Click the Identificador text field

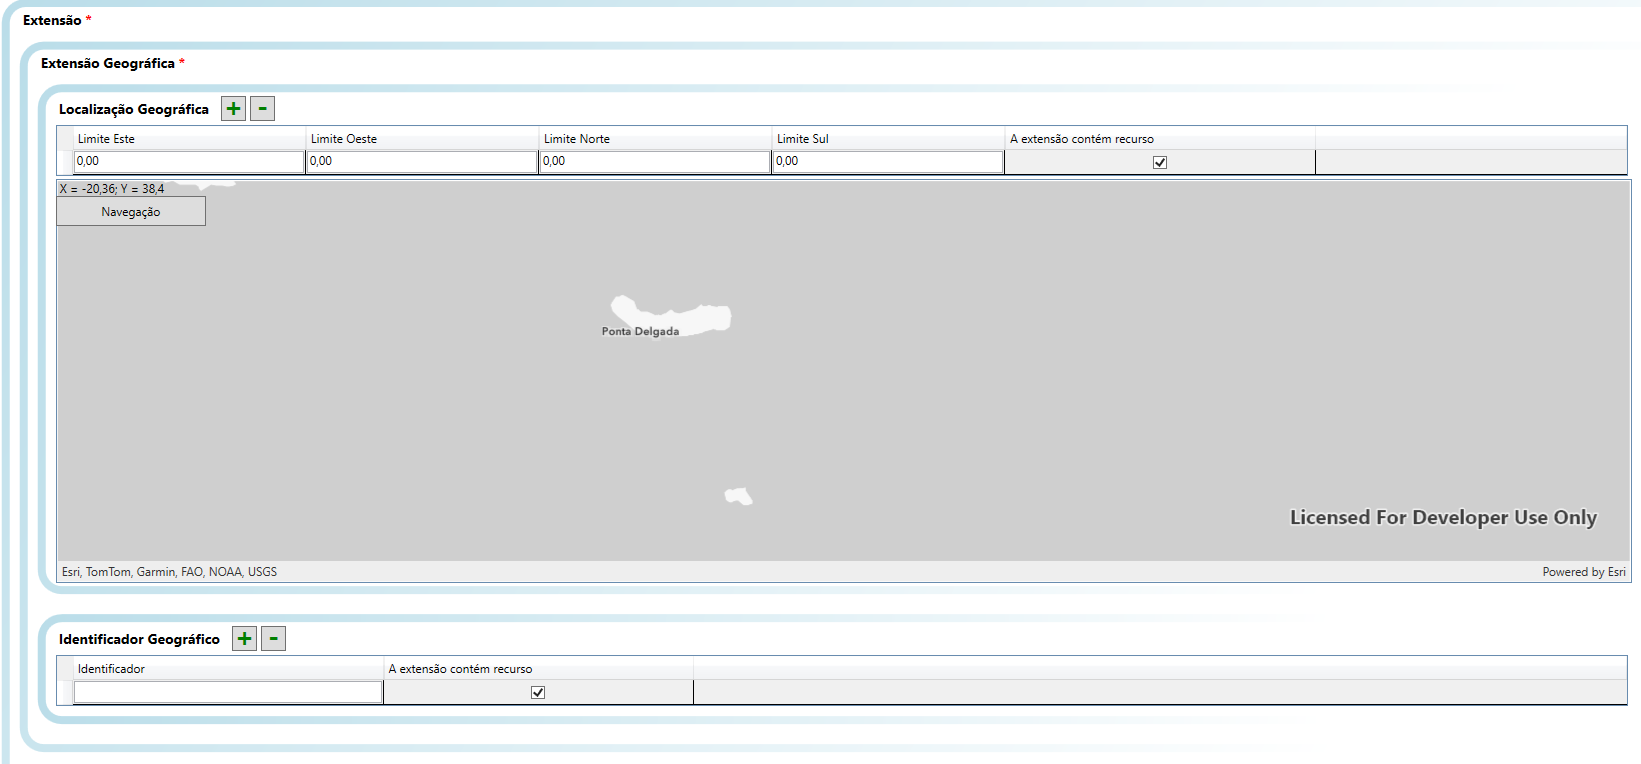tap(228, 692)
